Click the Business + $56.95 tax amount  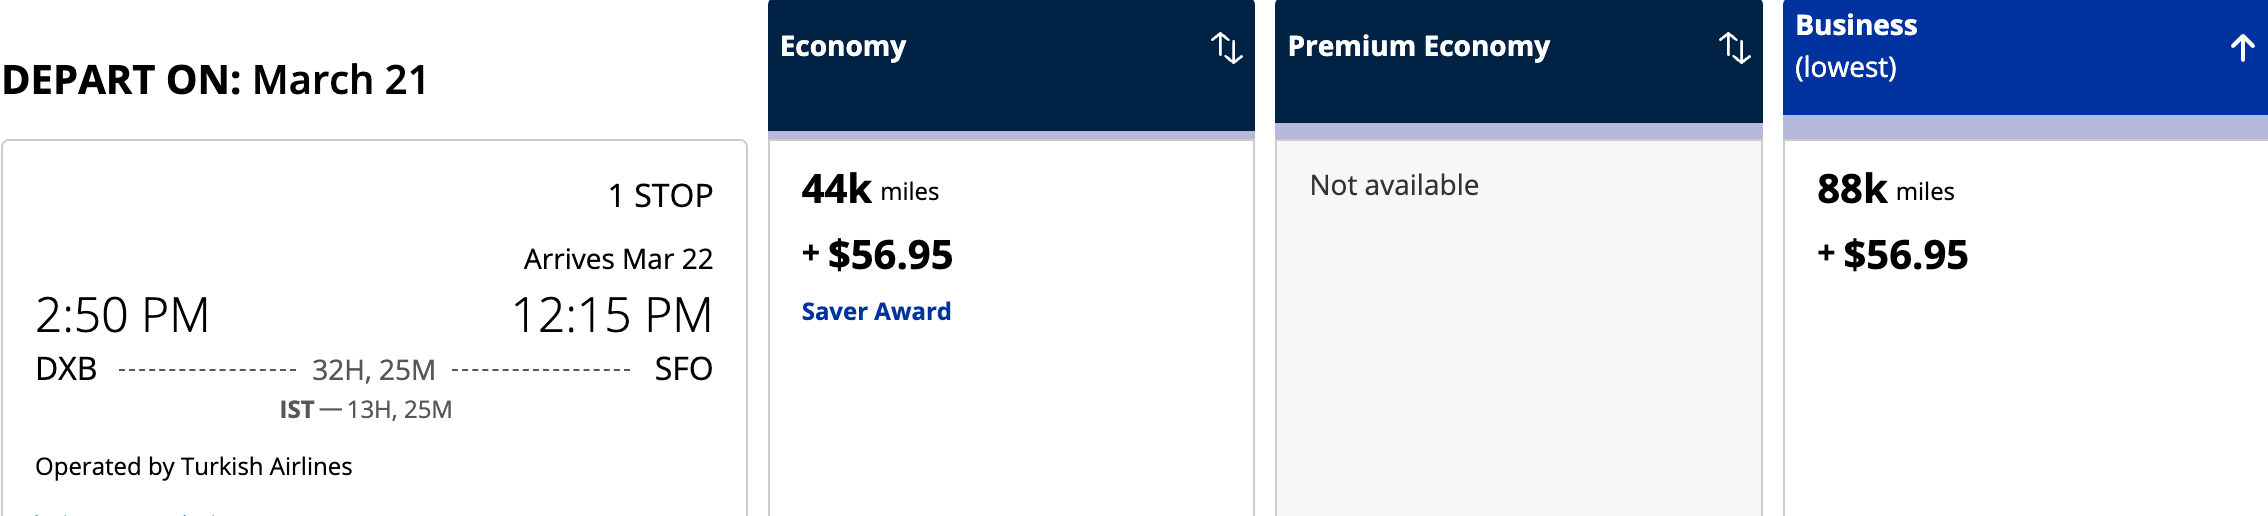(x=1893, y=256)
